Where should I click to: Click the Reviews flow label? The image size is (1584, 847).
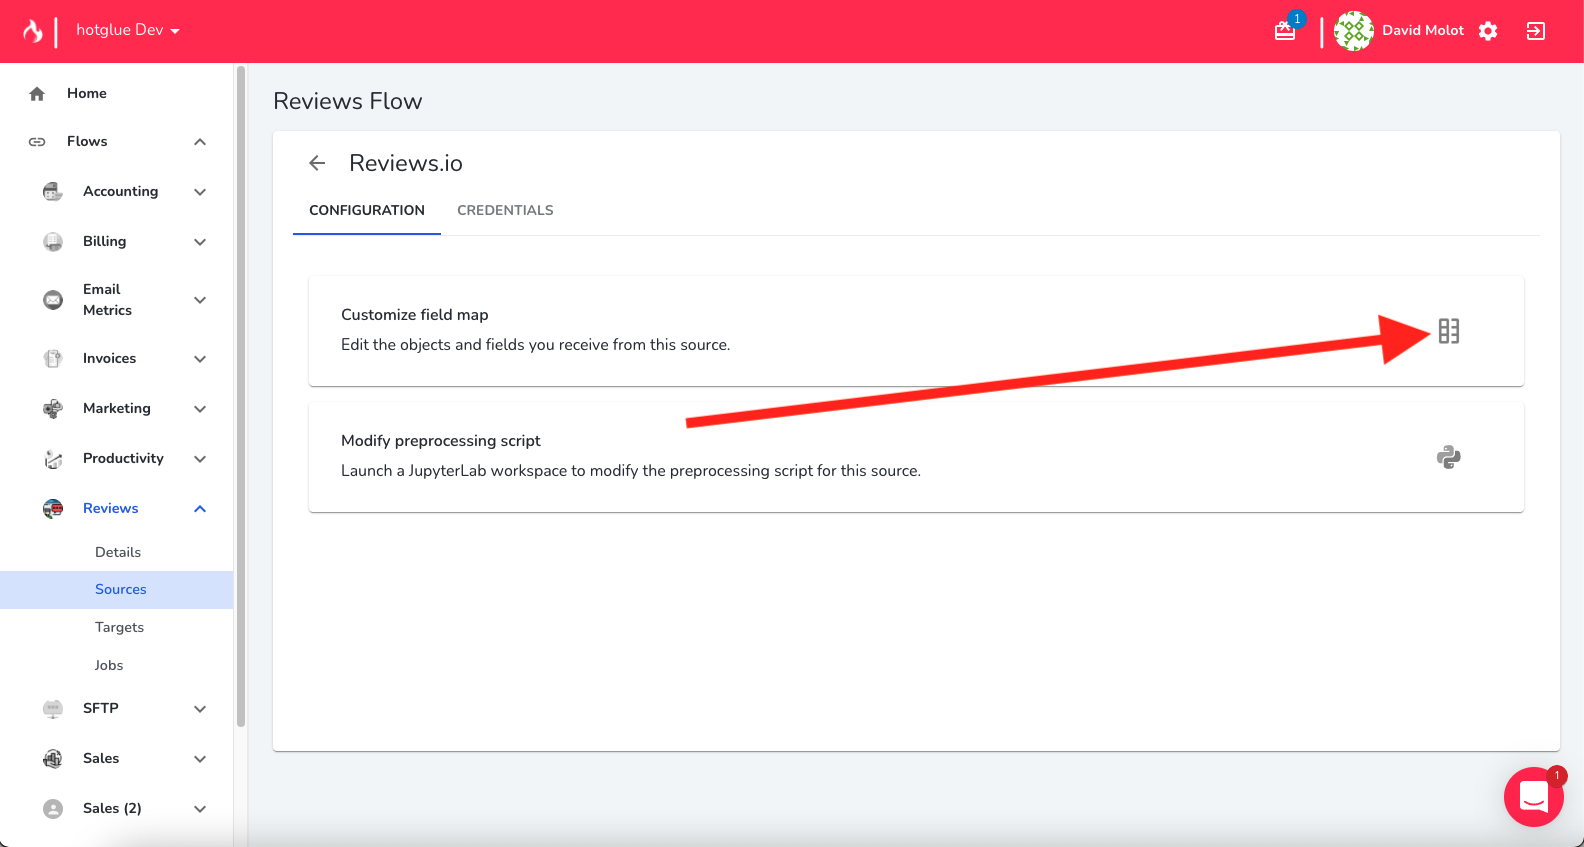pyautogui.click(x=110, y=508)
